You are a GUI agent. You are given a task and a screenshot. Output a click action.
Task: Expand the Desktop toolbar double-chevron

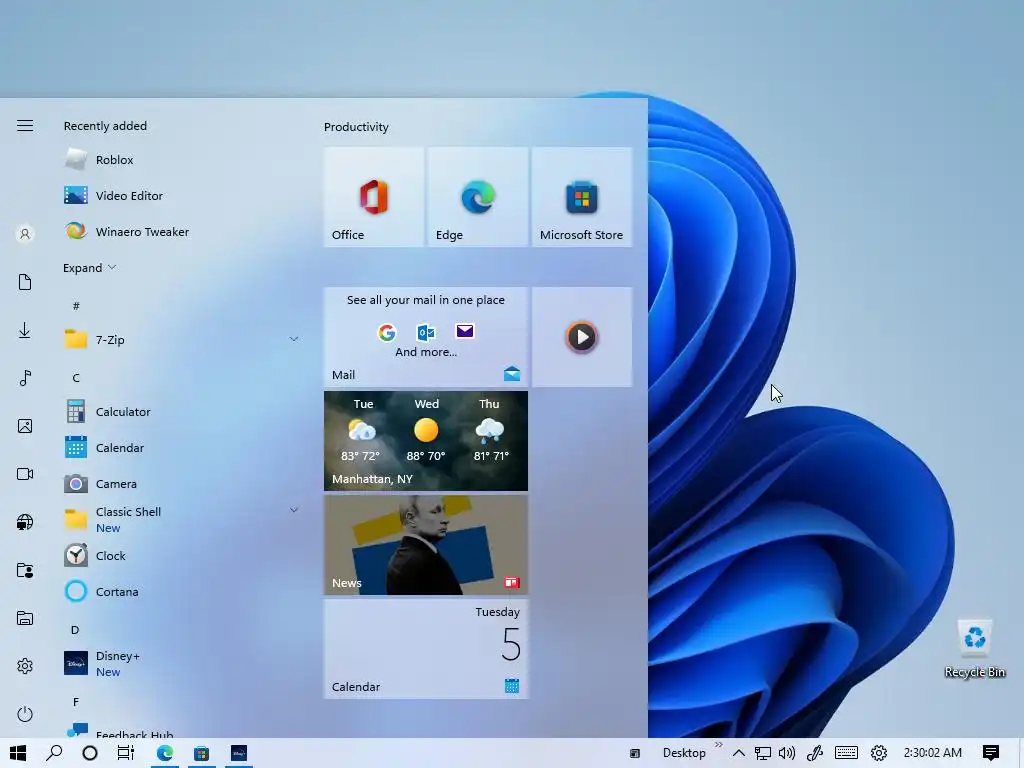tap(718, 744)
